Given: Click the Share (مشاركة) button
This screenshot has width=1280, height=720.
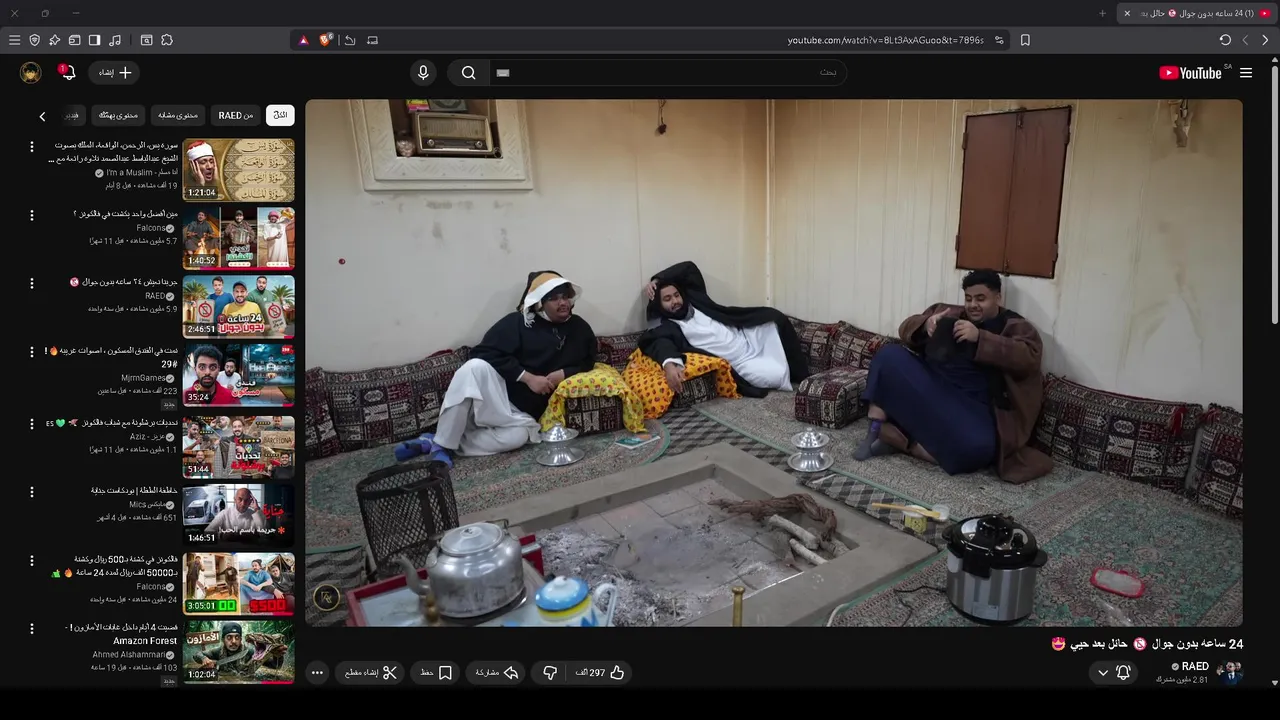Looking at the screenshot, I should pyautogui.click(x=497, y=673).
